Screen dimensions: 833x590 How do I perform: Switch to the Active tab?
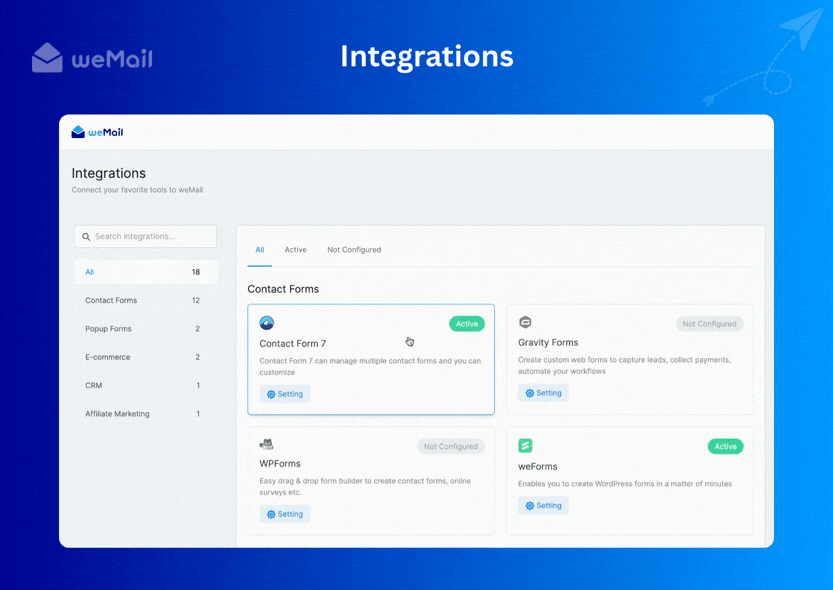point(296,249)
